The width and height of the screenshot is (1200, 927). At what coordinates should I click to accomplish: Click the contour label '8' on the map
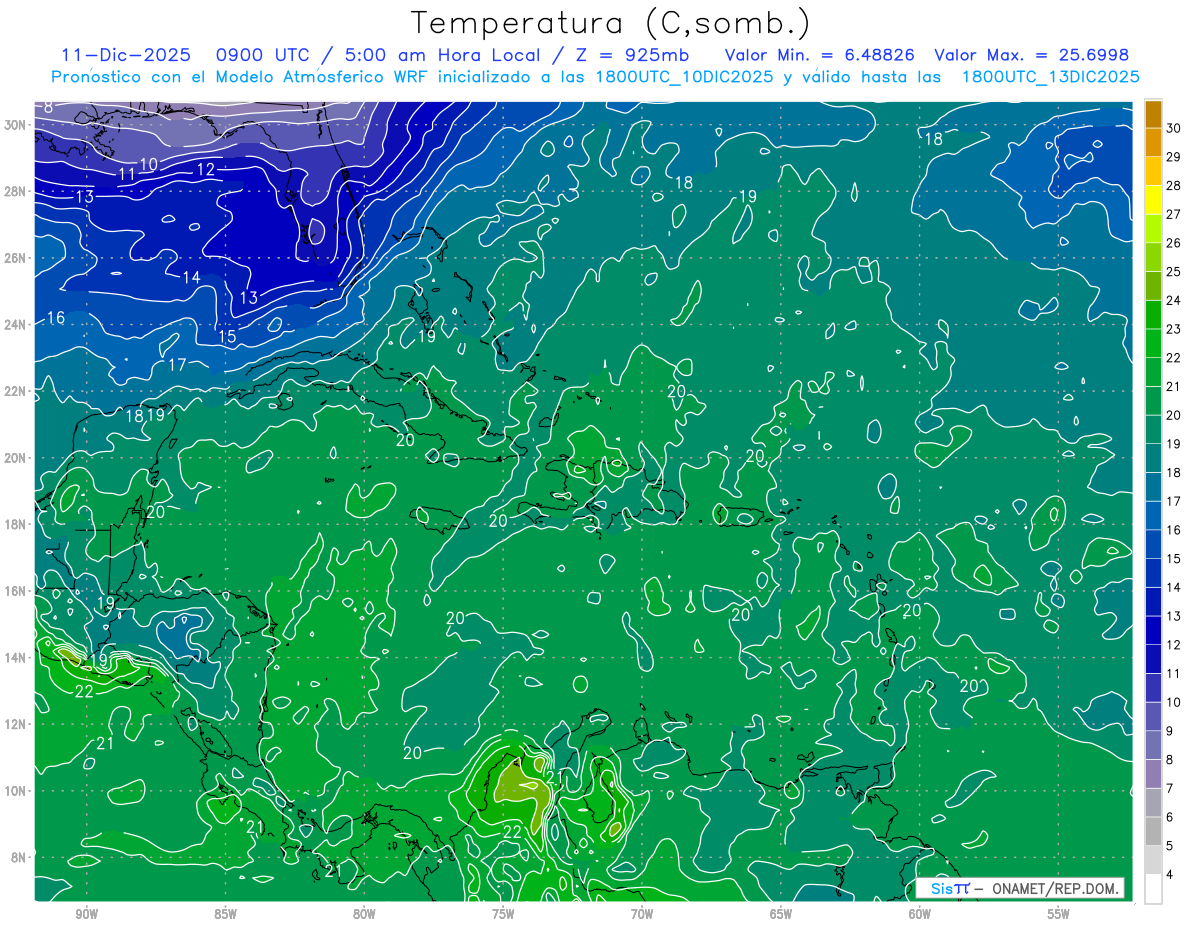point(47,107)
